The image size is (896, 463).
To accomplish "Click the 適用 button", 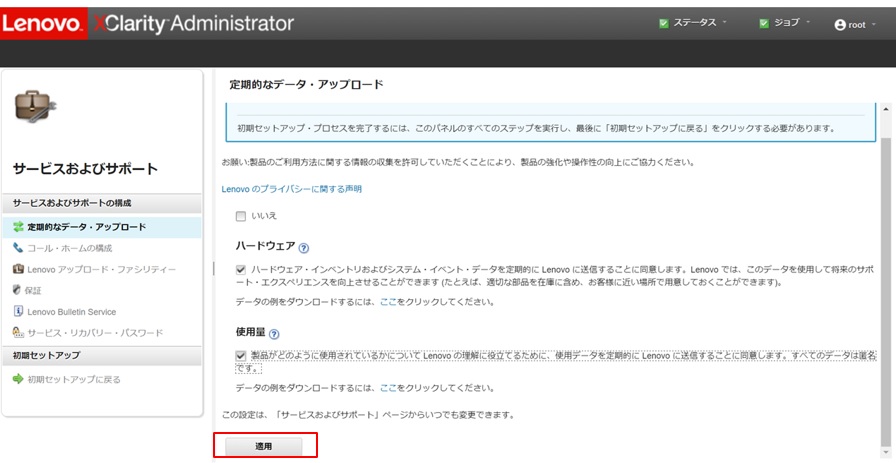I will [x=263, y=446].
